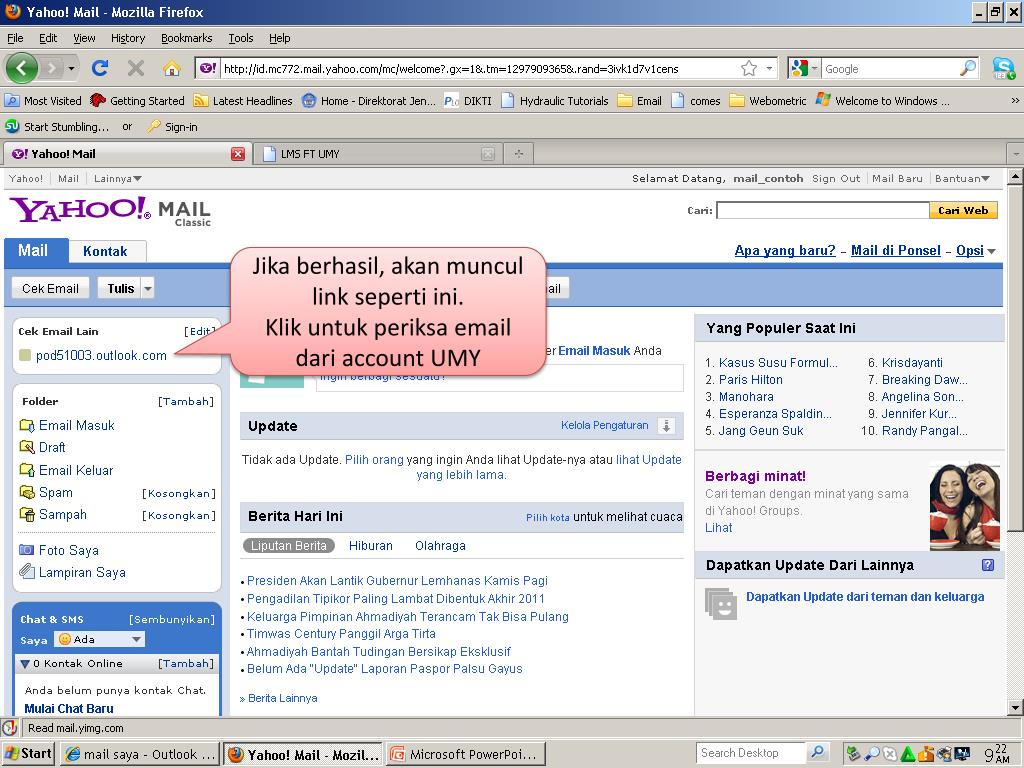
Task: Switch to the LMS FT UMY tab
Action: [377, 154]
